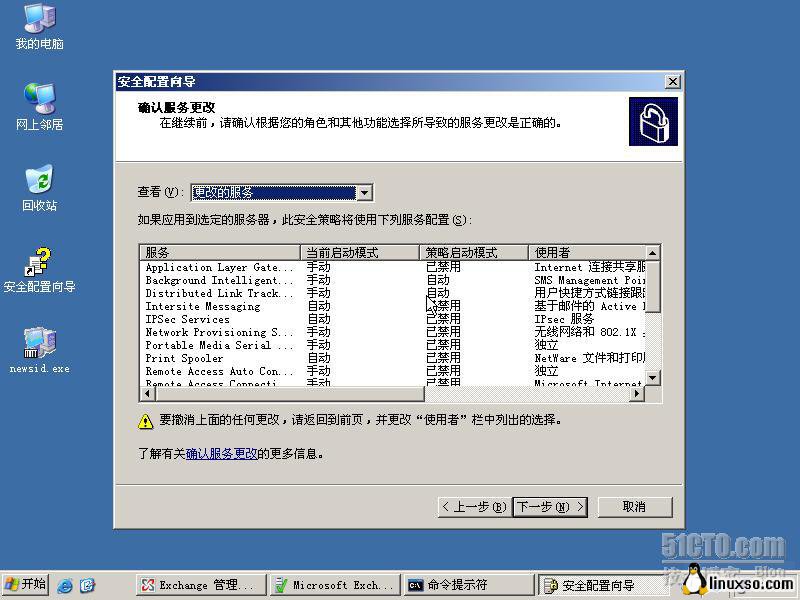Click the yellow warning triangle icon
The height and width of the screenshot is (600, 800).
pyautogui.click(x=146, y=421)
